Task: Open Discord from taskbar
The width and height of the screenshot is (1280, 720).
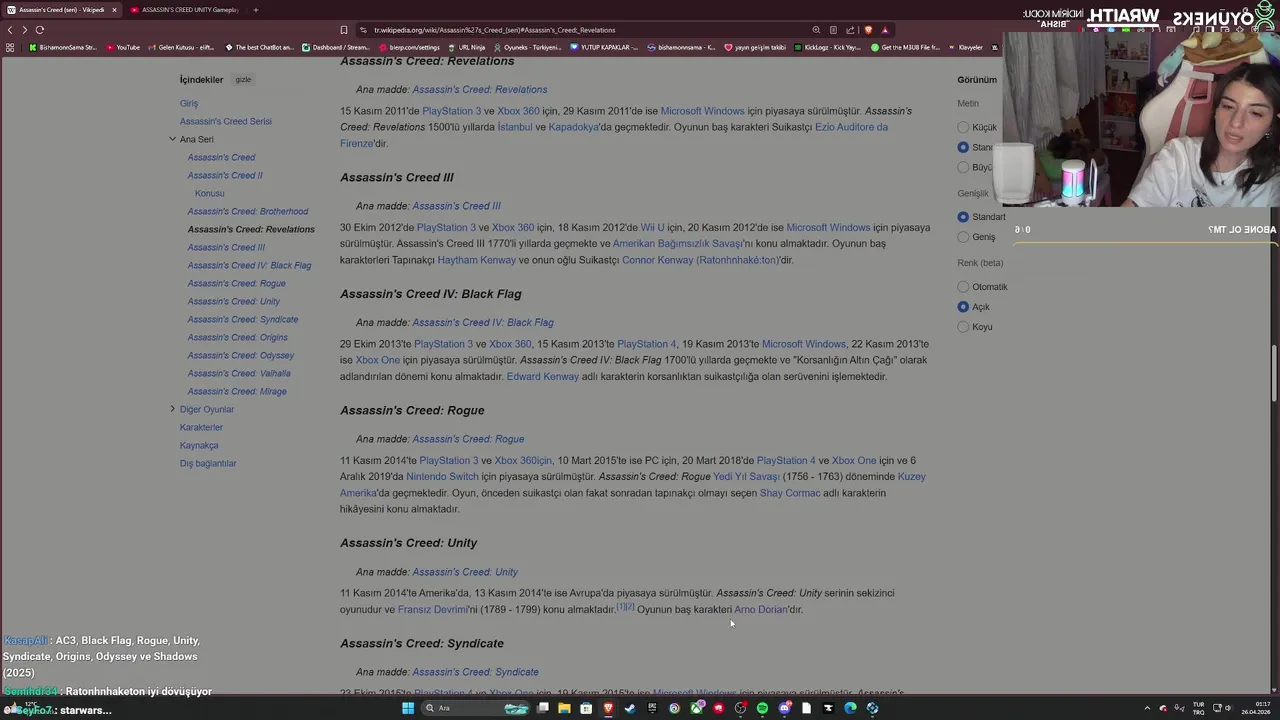Action: 784,708
